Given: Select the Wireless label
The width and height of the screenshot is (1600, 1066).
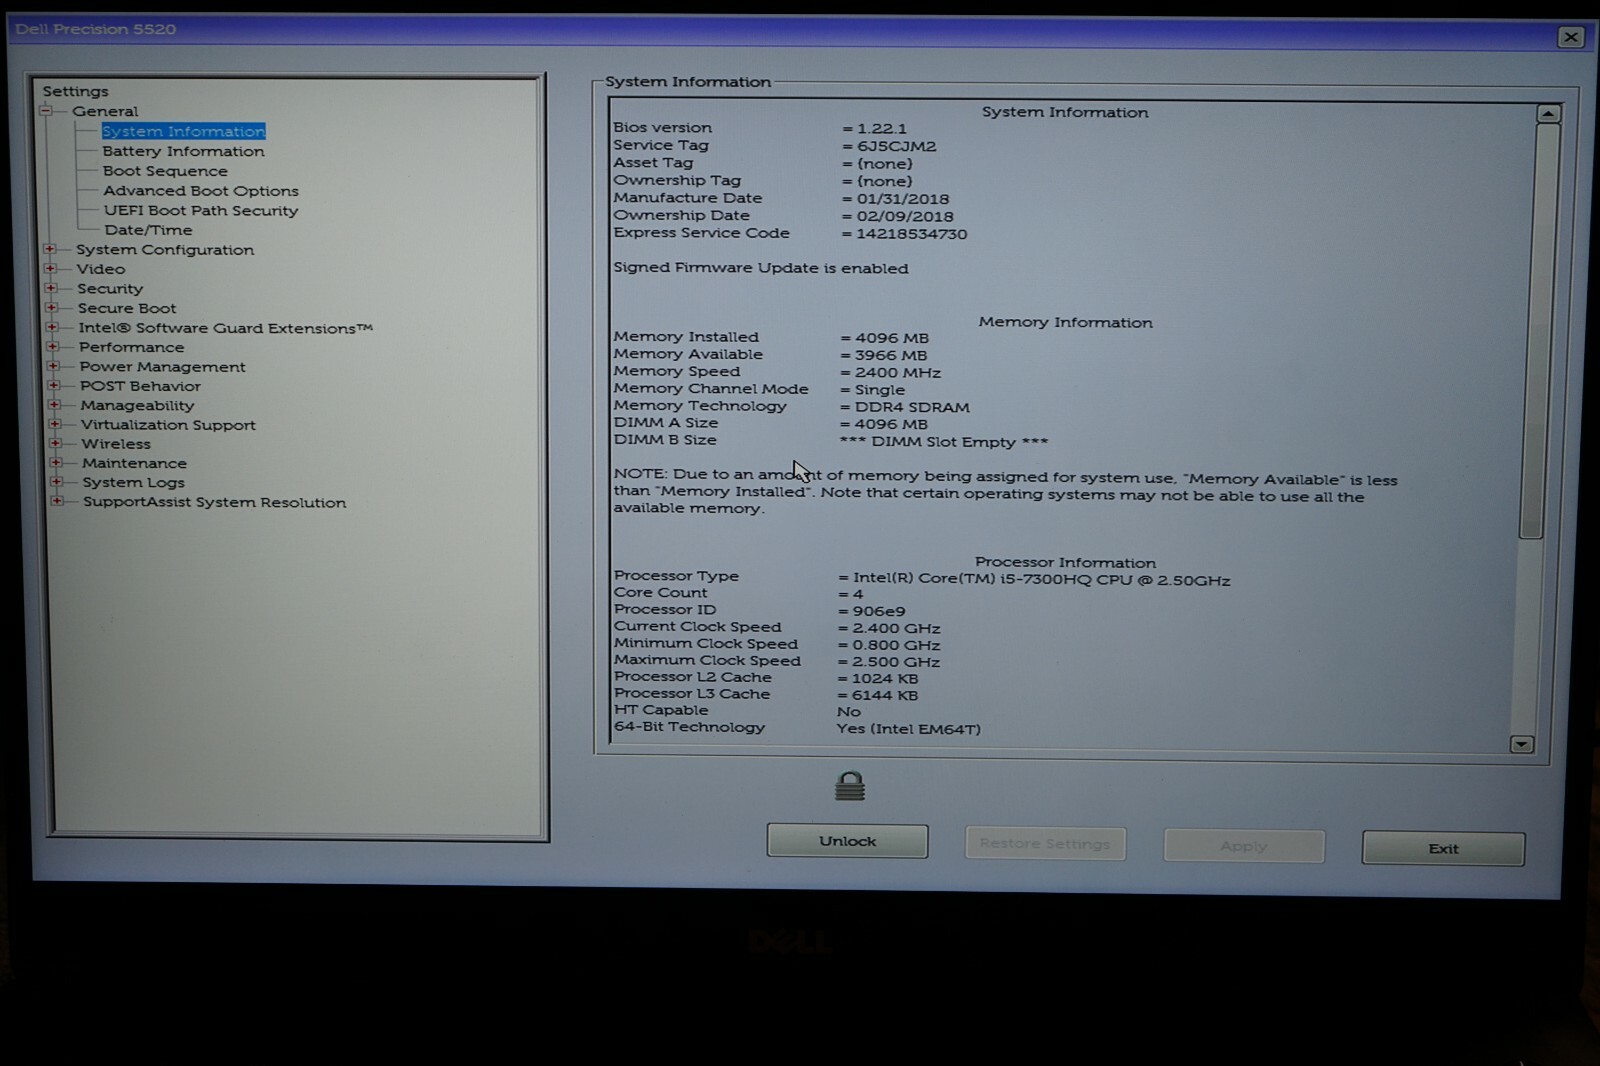Looking at the screenshot, I should [116, 444].
